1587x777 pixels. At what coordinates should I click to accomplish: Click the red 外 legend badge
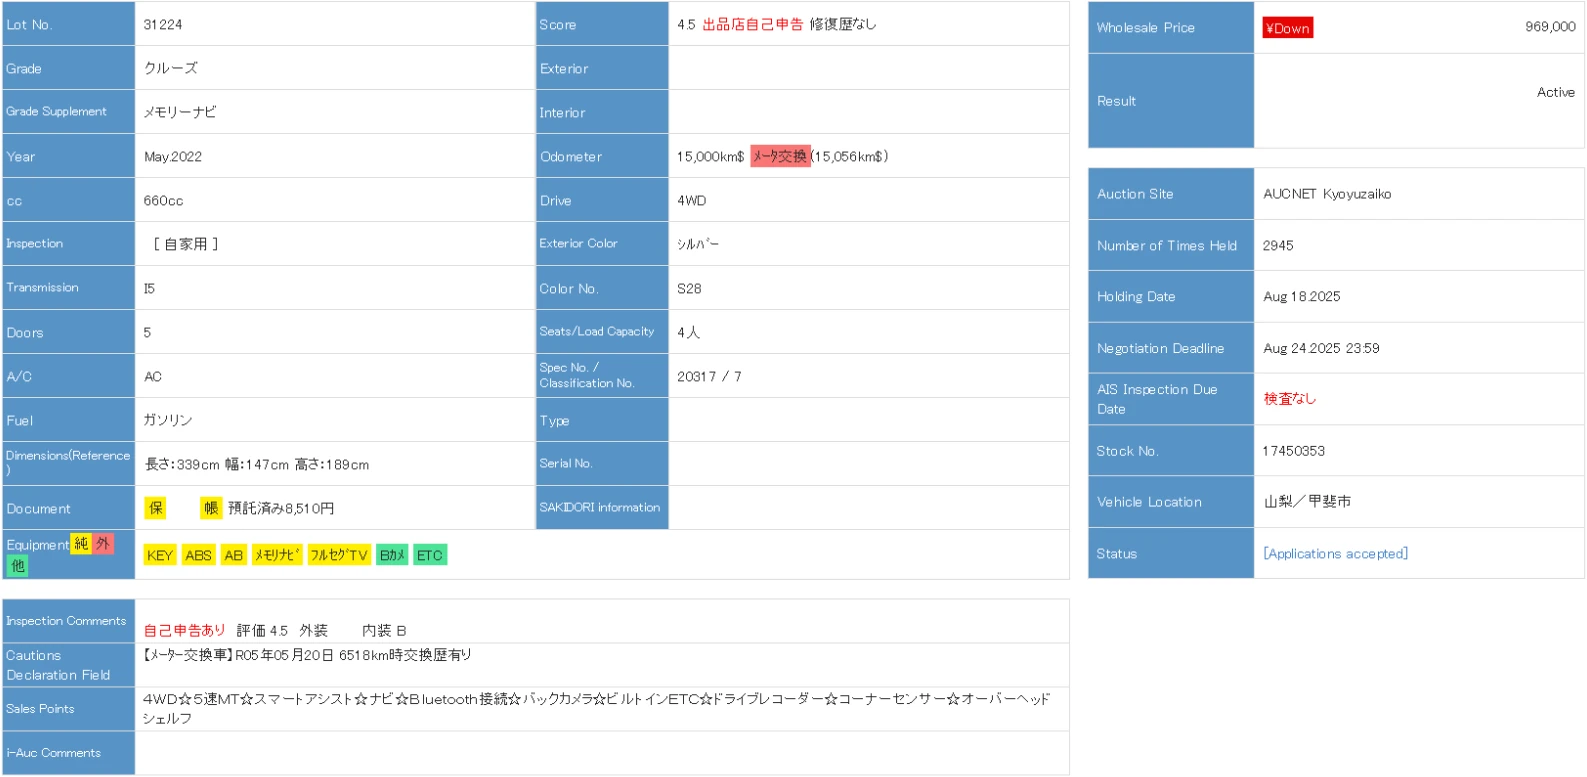(103, 544)
